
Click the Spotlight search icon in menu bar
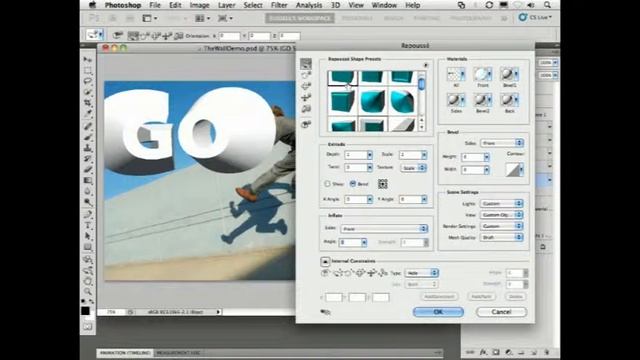pyautogui.click(x=547, y=5)
